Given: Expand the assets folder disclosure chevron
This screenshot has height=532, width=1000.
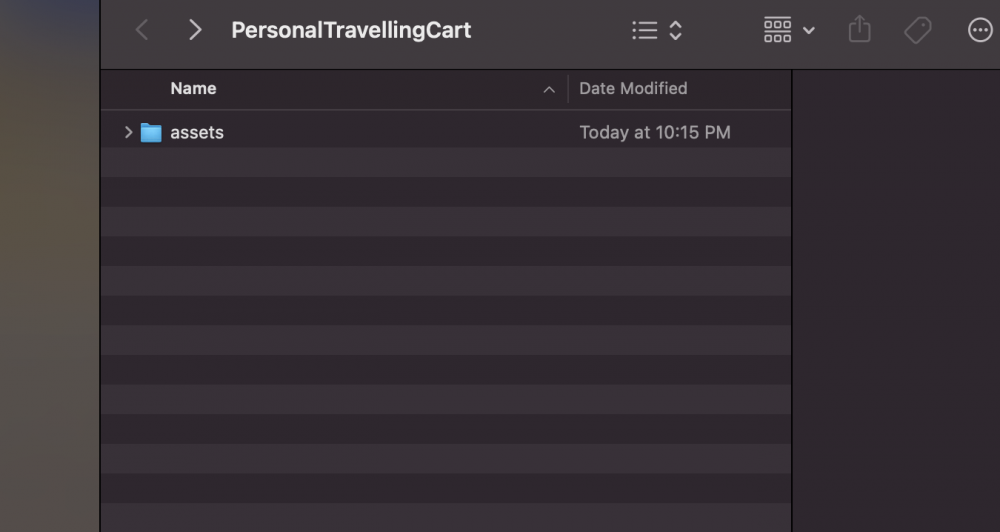Looking at the screenshot, I should (x=128, y=132).
